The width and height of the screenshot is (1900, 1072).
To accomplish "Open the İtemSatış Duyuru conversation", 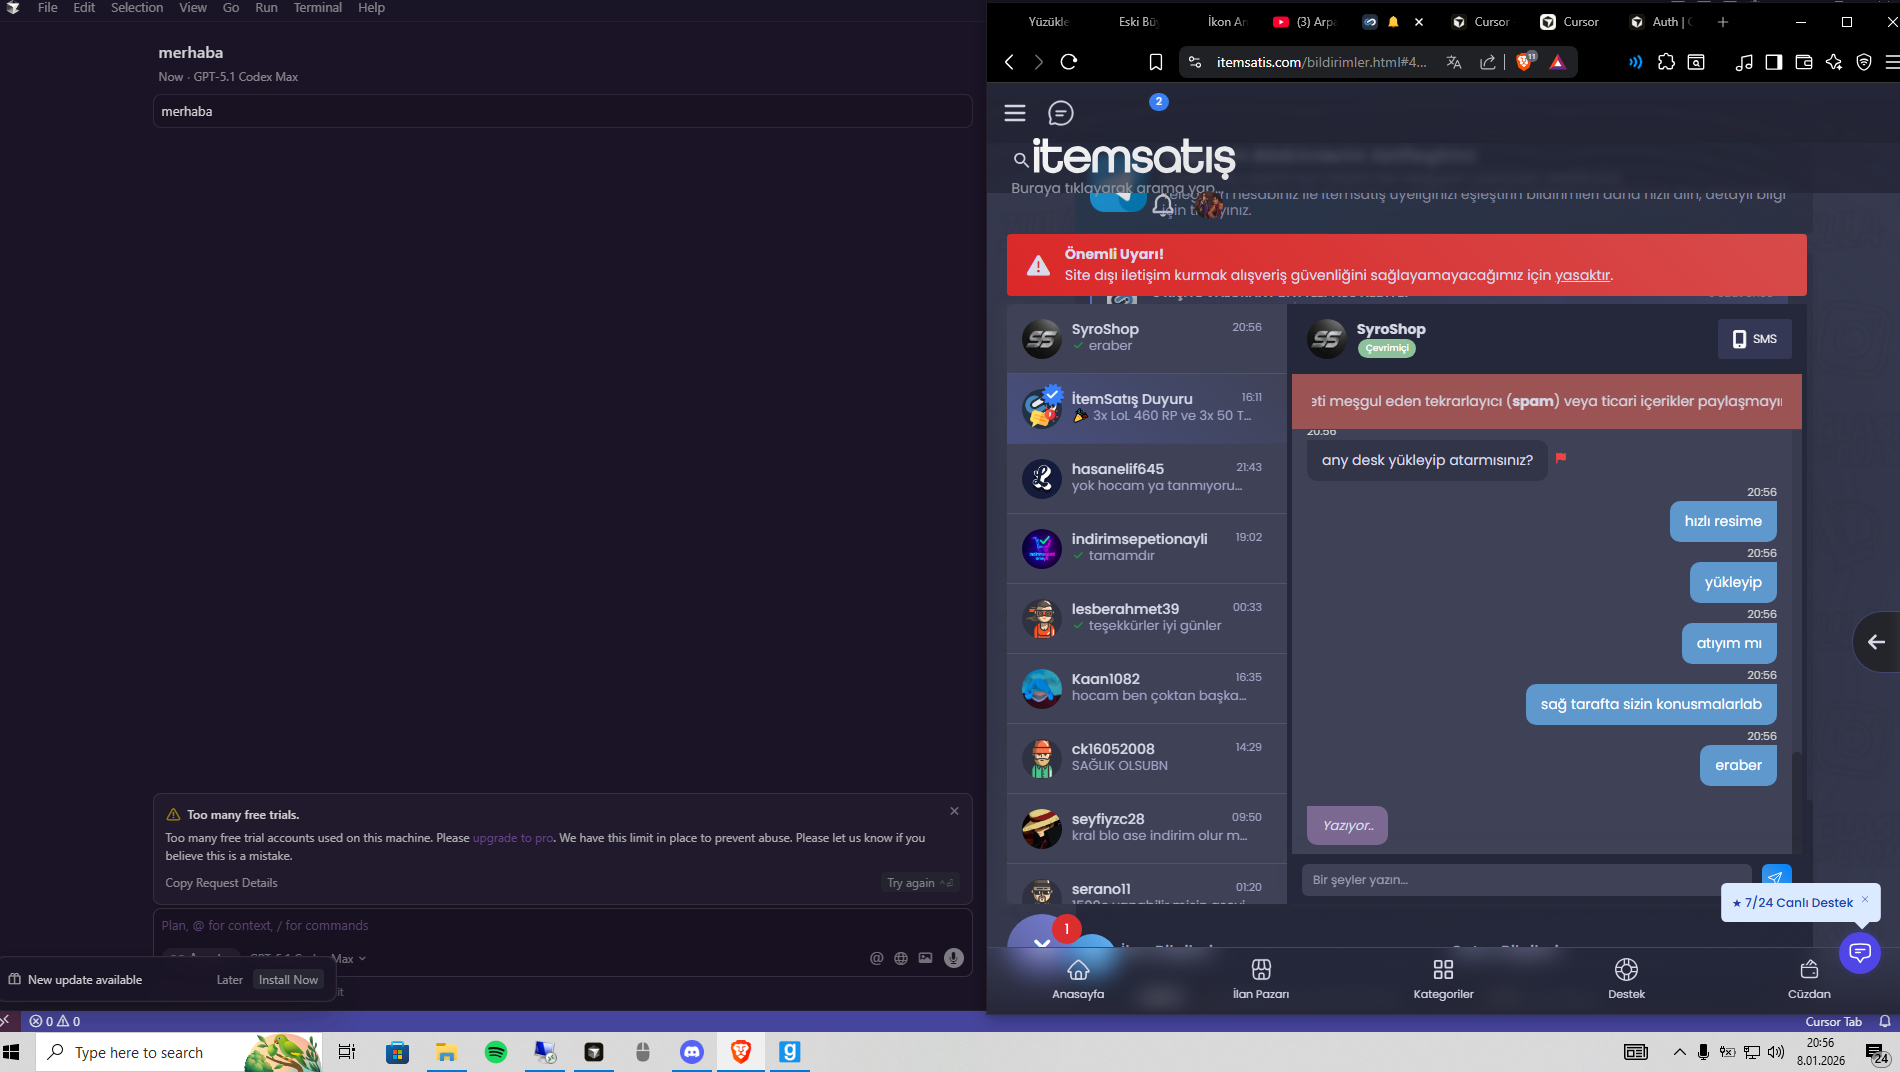I will pyautogui.click(x=1147, y=409).
